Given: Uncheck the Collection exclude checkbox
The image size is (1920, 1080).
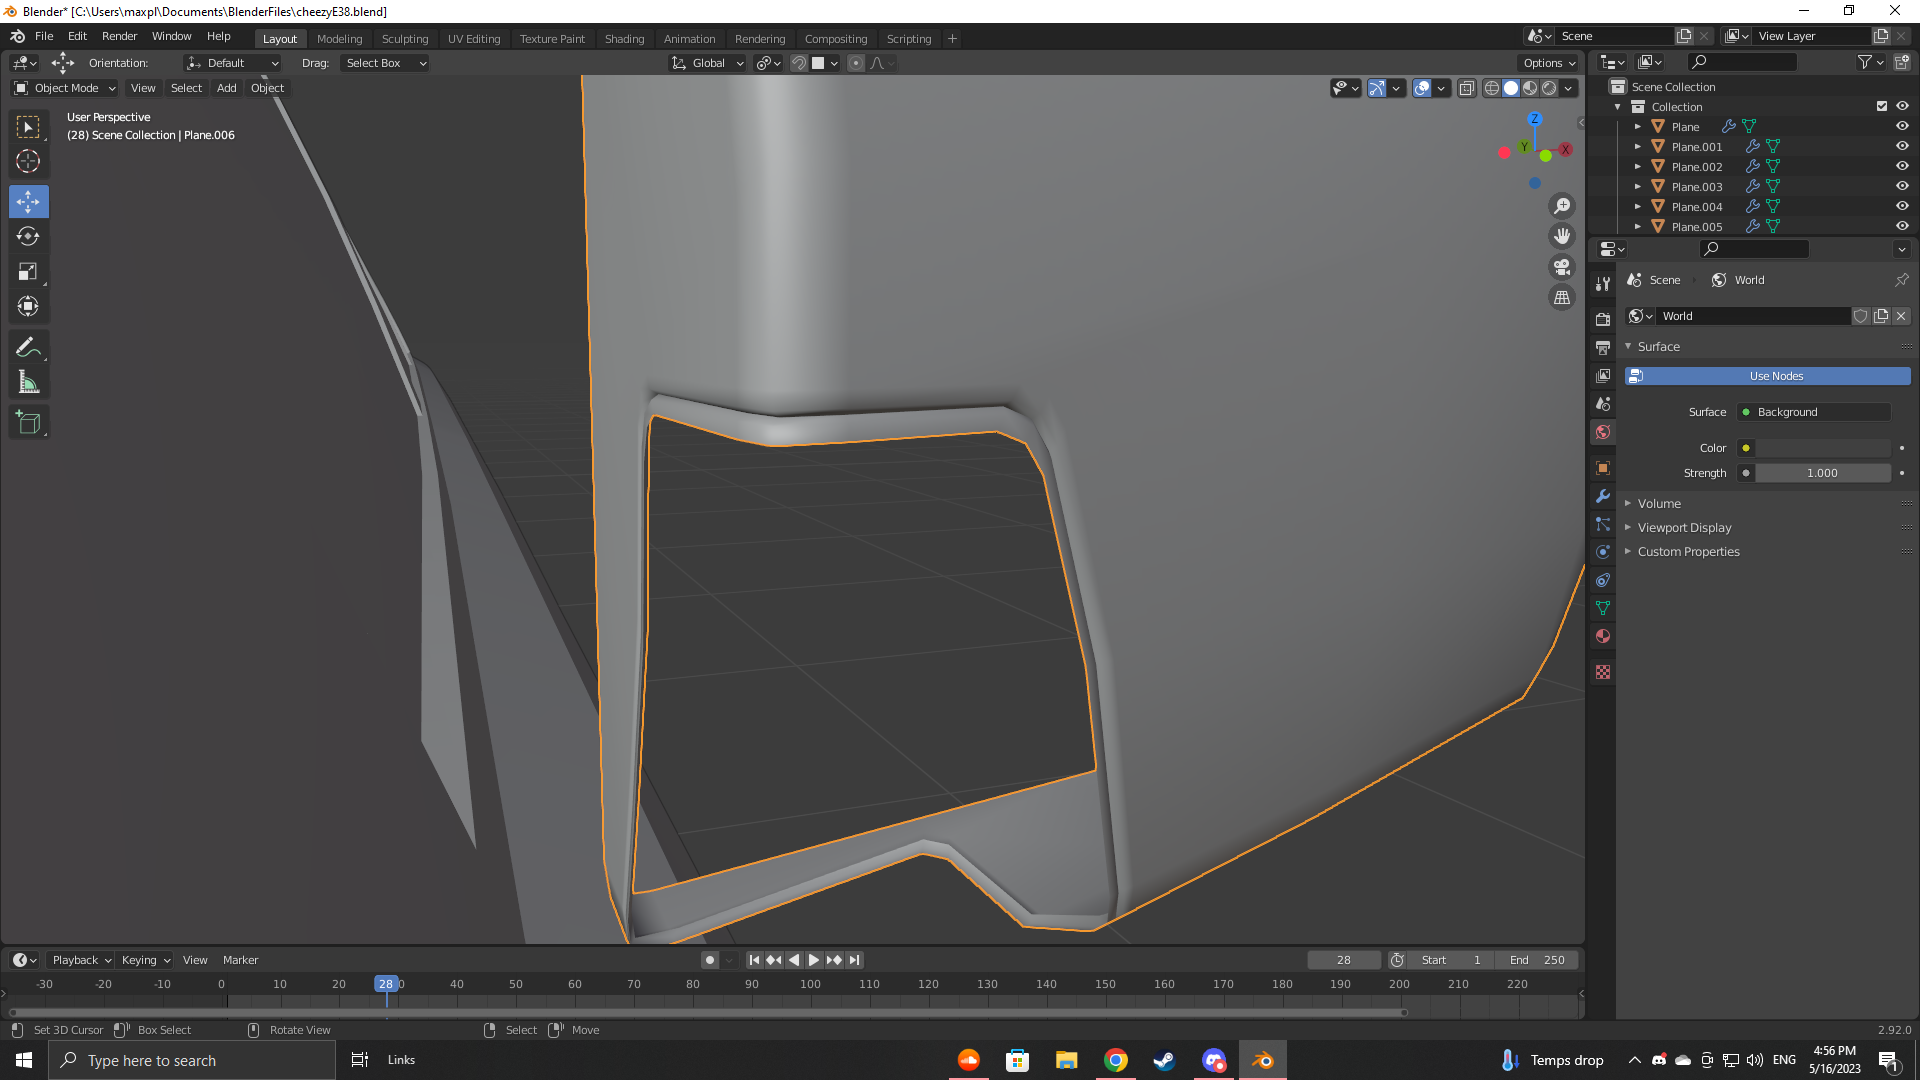Looking at the screenshot, I should [x=1882, y=106].
